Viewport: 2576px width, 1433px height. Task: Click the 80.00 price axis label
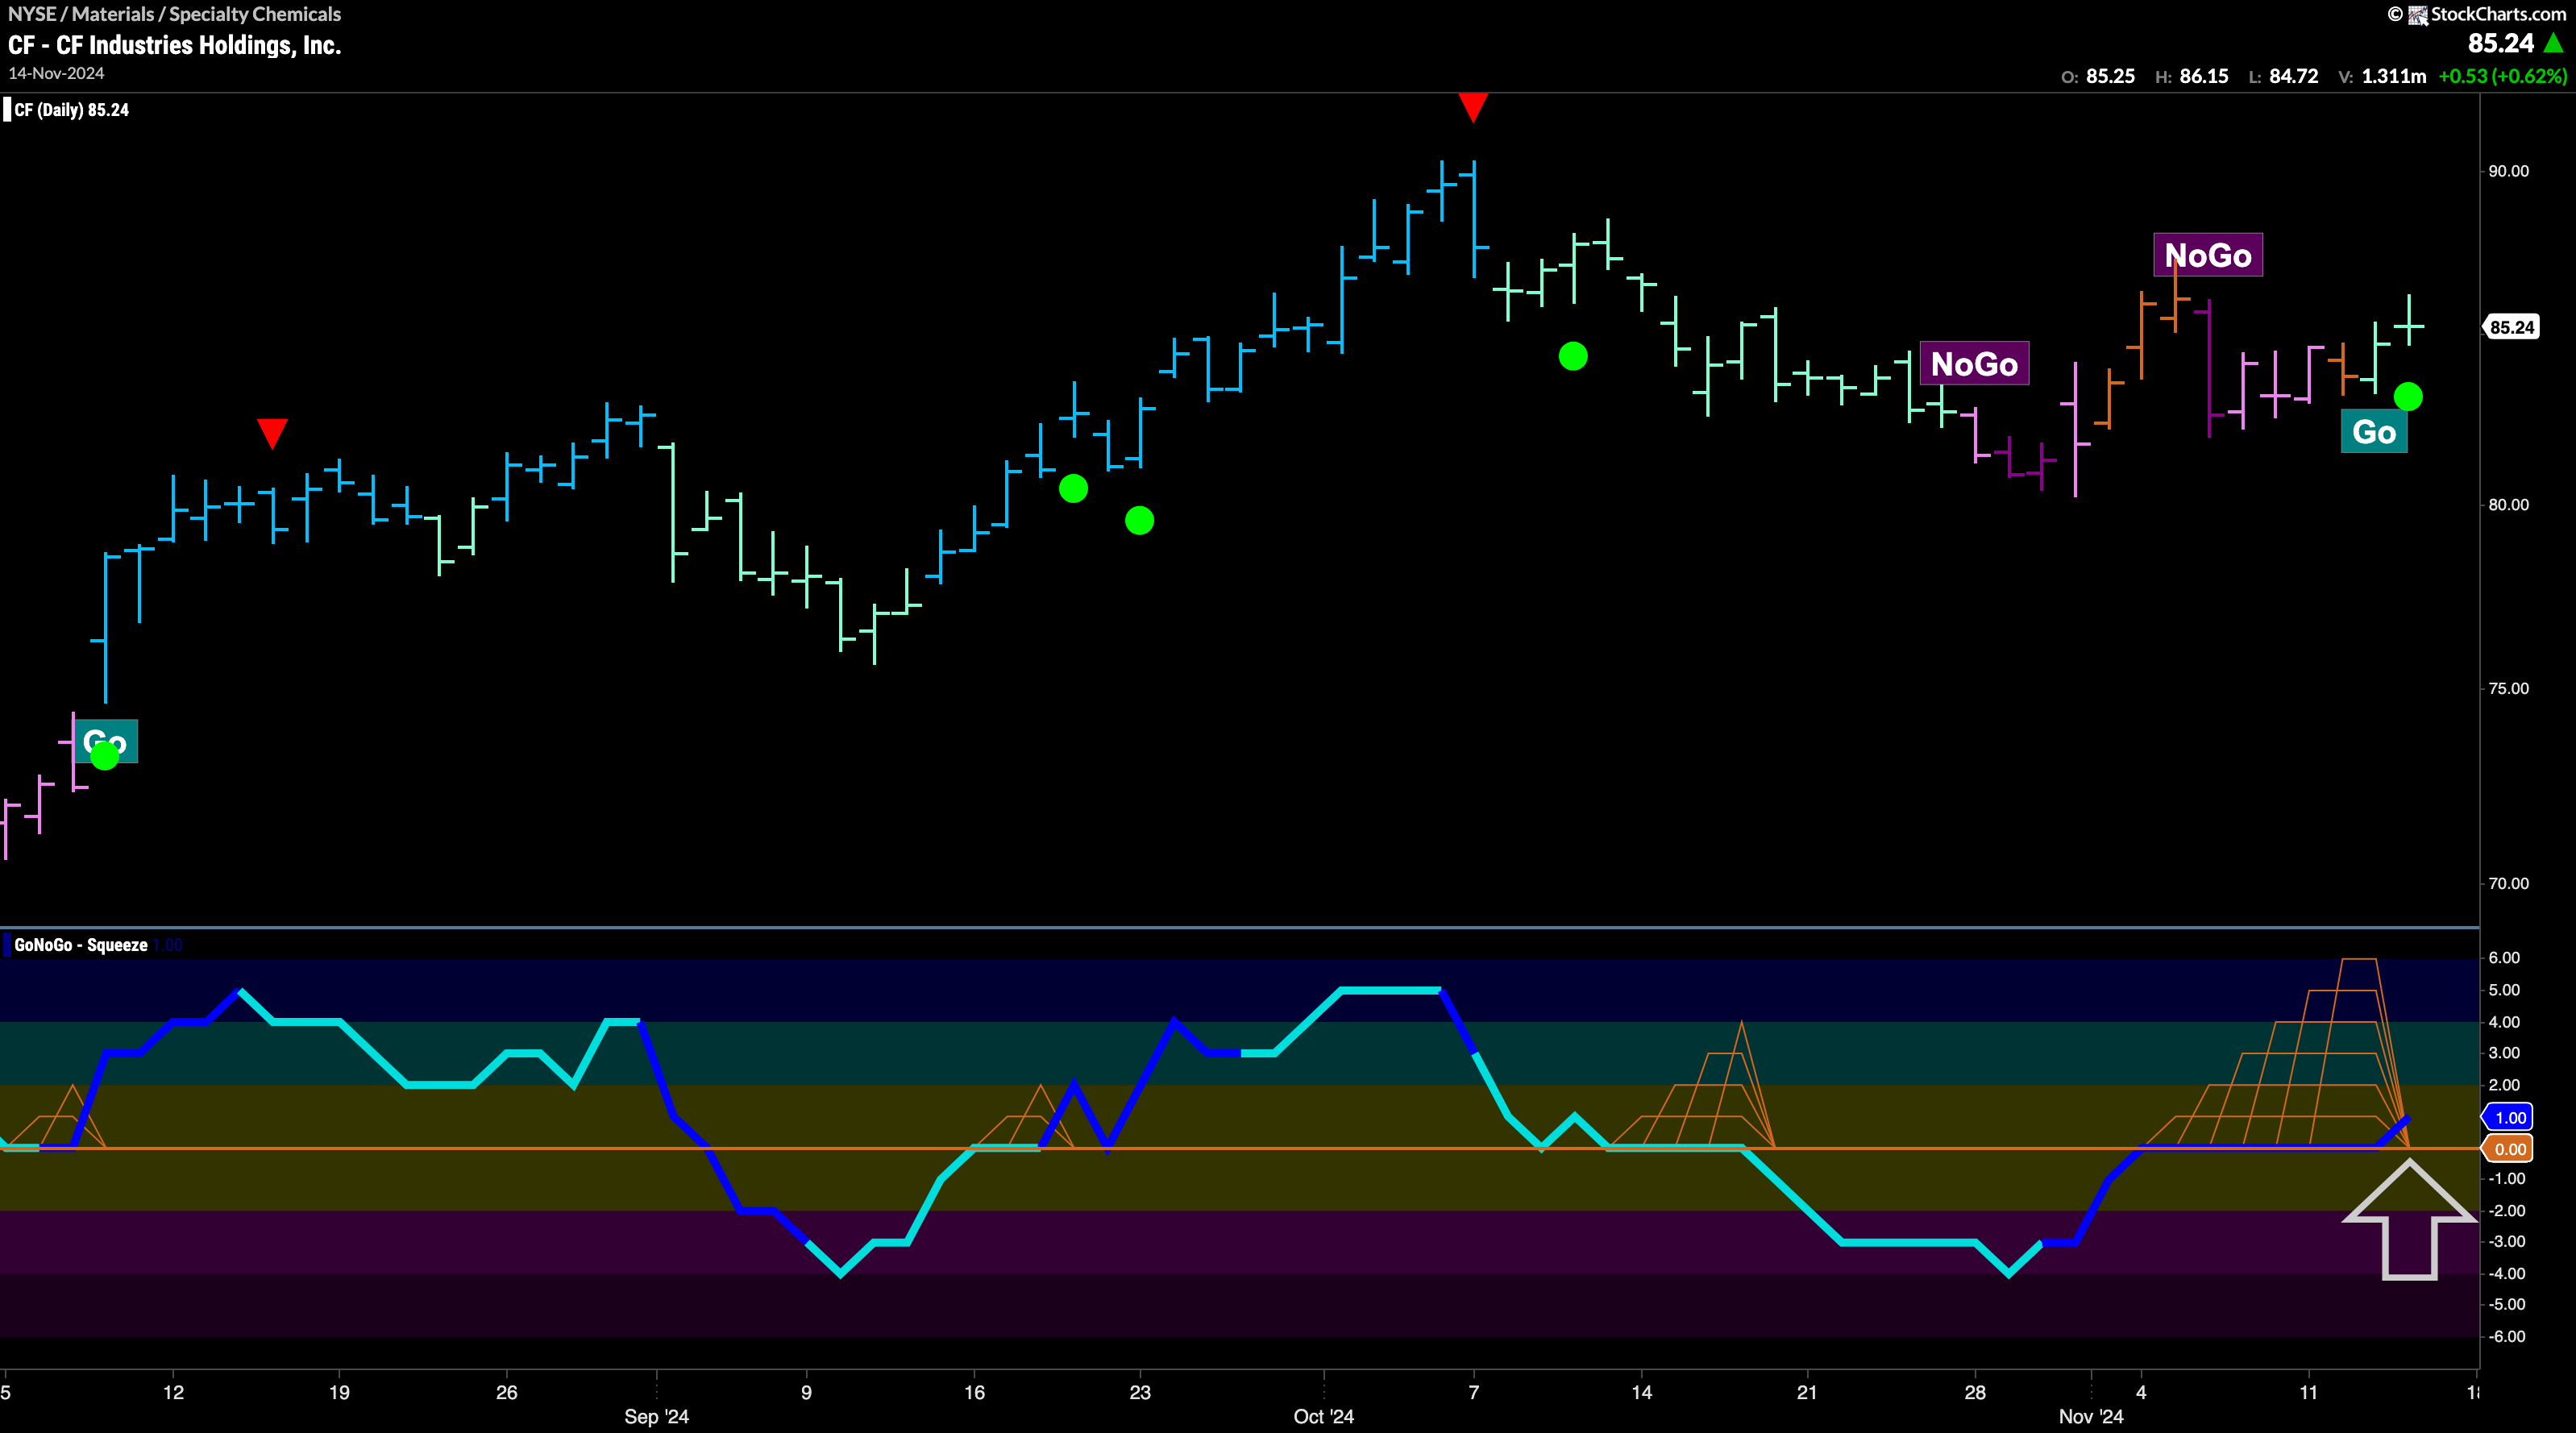pyautogui.click(x=2508, y=505)
